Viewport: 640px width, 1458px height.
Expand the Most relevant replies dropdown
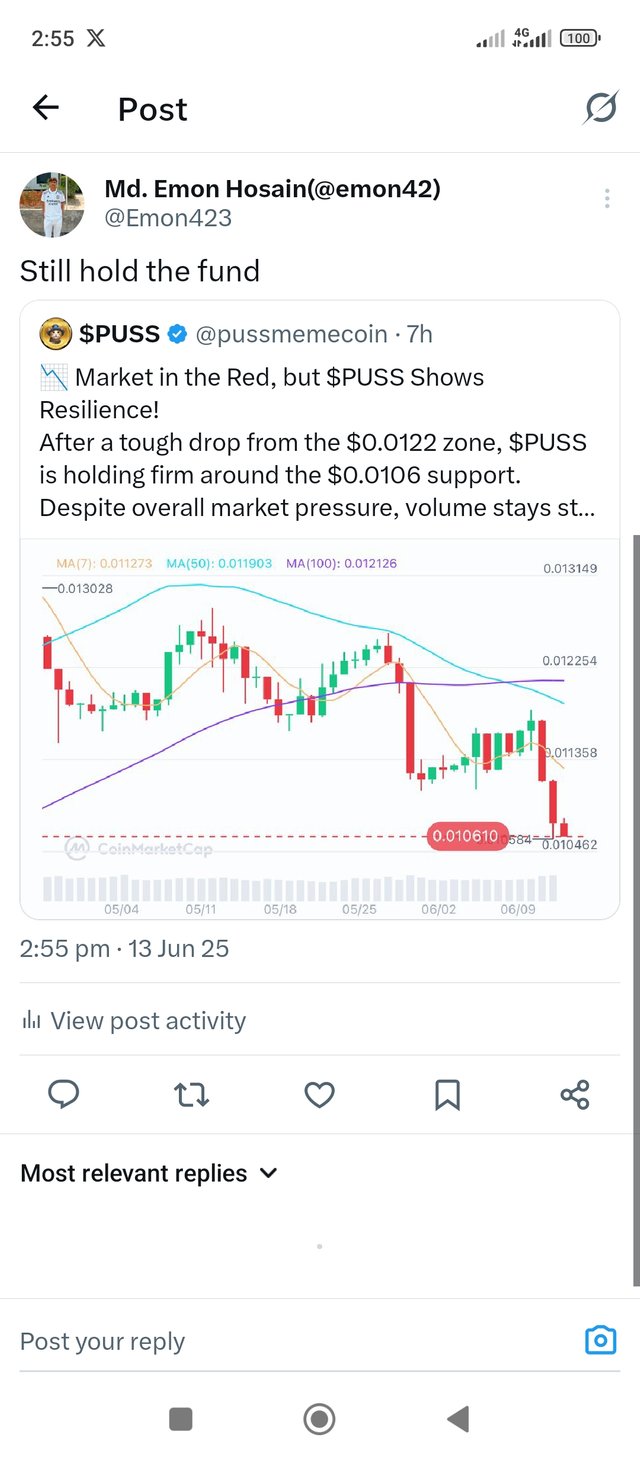coord(149,1173)
